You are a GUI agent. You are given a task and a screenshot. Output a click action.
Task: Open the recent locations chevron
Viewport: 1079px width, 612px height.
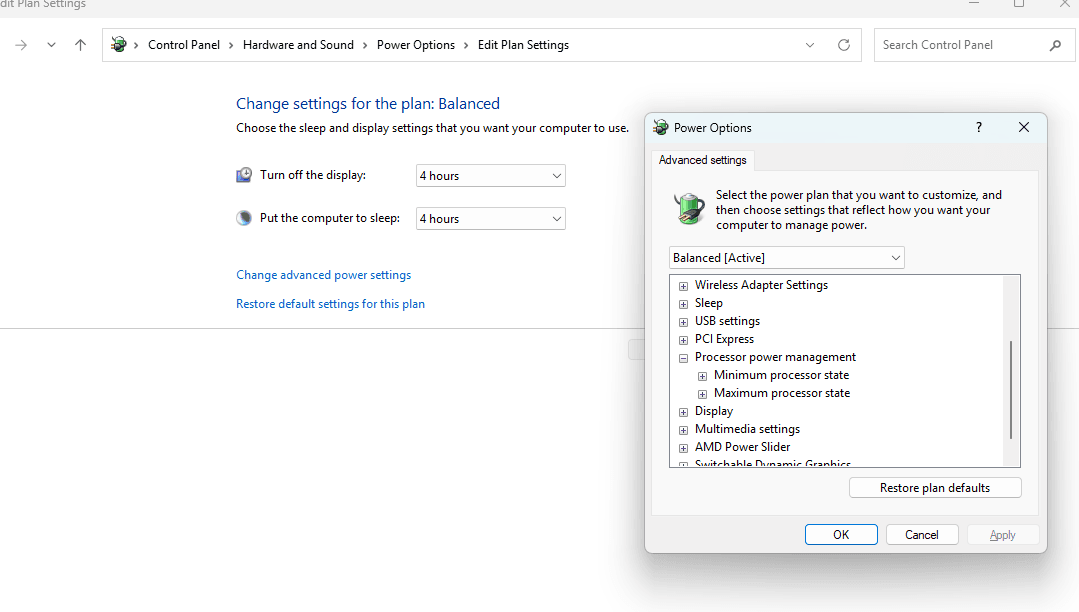tap(51, 45)
